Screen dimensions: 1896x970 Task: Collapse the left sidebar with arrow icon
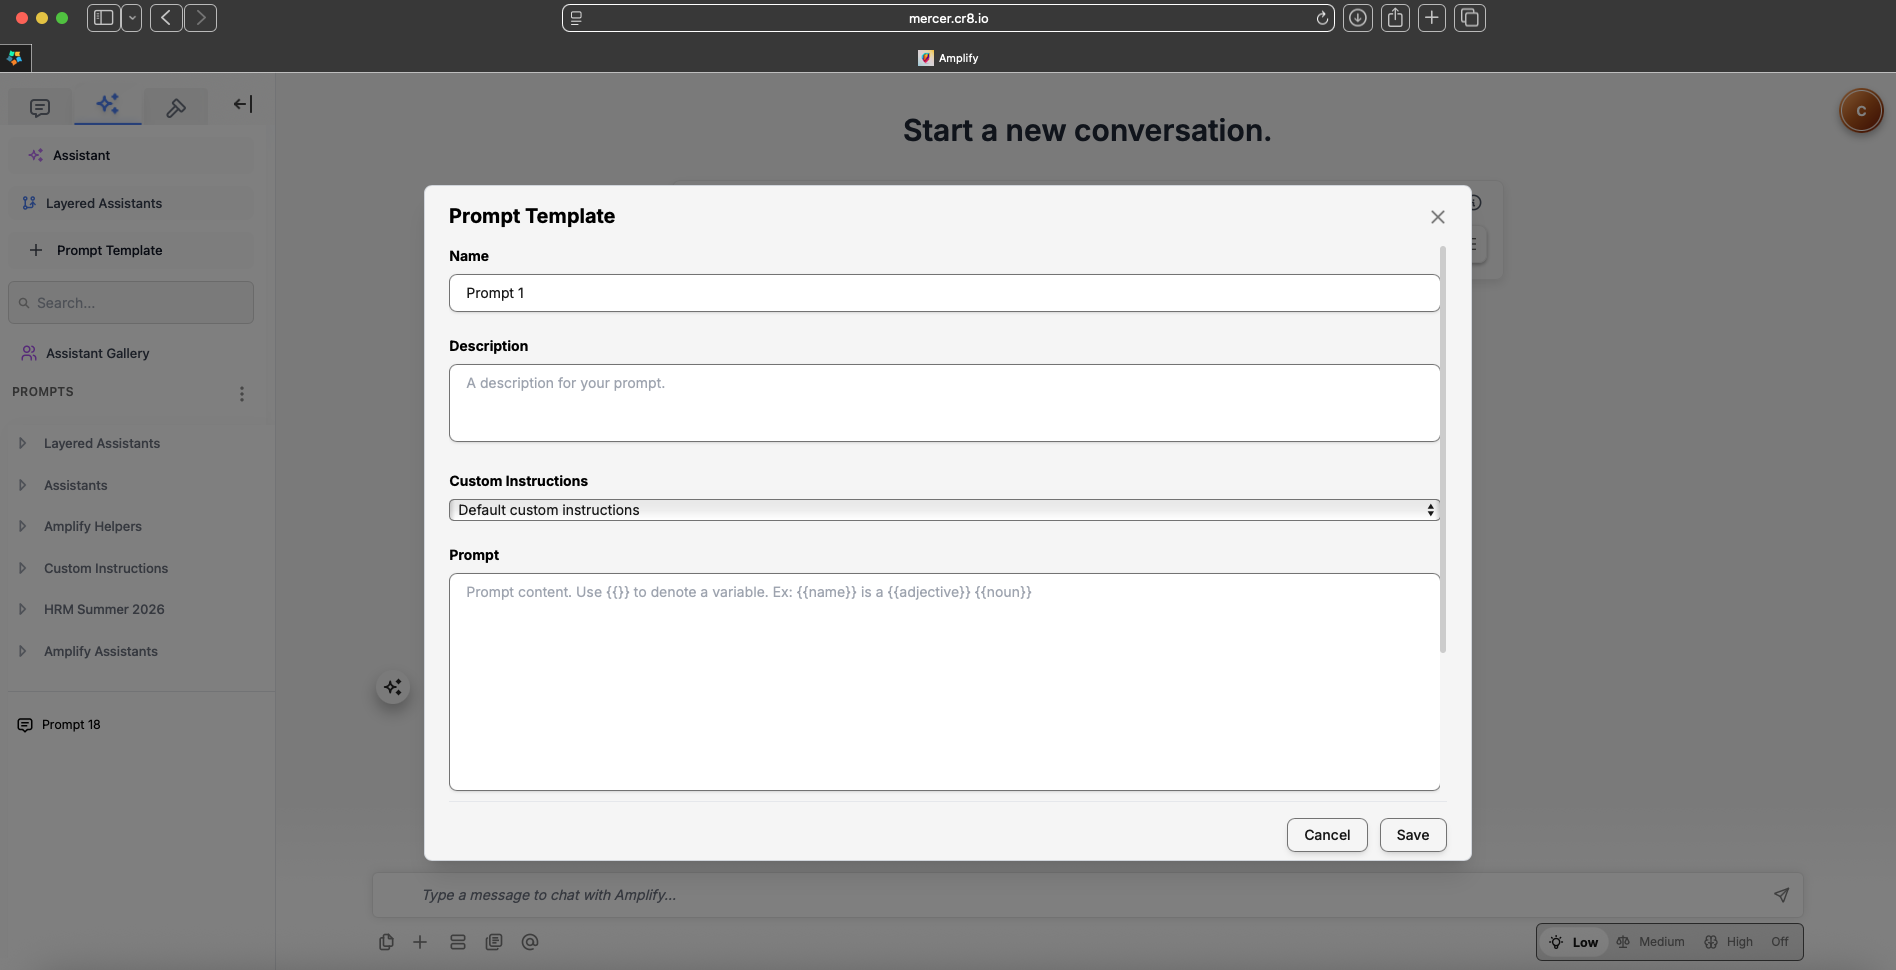pos(242,104)
